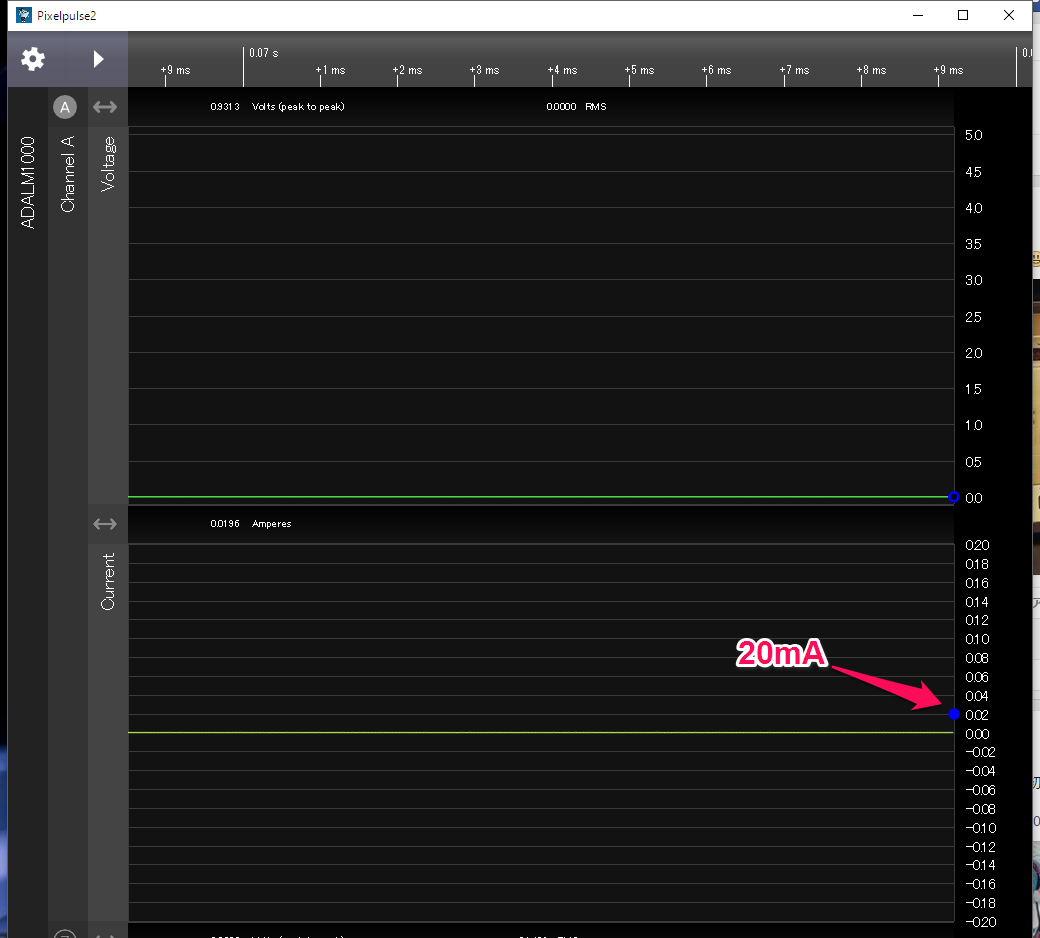
Task: Click the double-arrow icon above Current
Action: (105, 524)
